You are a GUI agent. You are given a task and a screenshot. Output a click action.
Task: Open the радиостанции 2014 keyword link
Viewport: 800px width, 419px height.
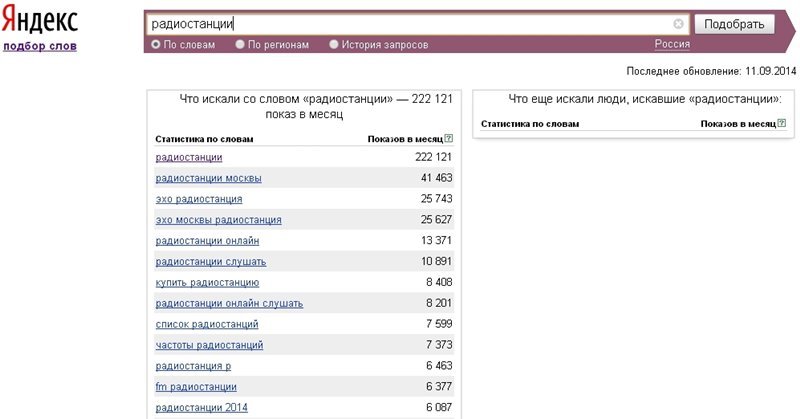pyautogui.click(x=202, y=408)
